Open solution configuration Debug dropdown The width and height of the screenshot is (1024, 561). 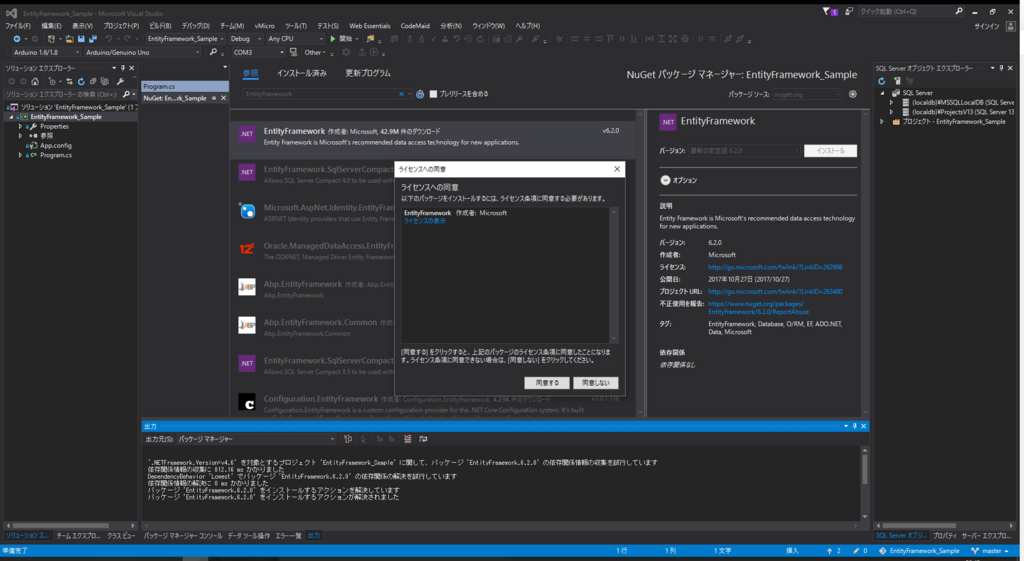[246, 39]
